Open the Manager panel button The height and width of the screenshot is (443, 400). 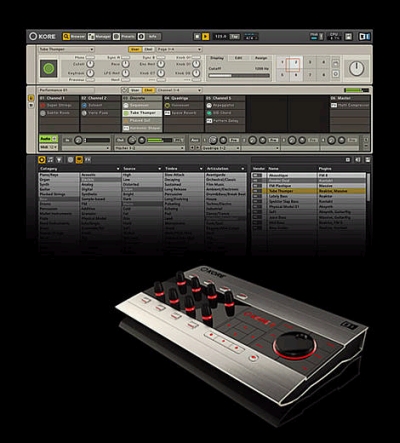click(x=99, y=36)
